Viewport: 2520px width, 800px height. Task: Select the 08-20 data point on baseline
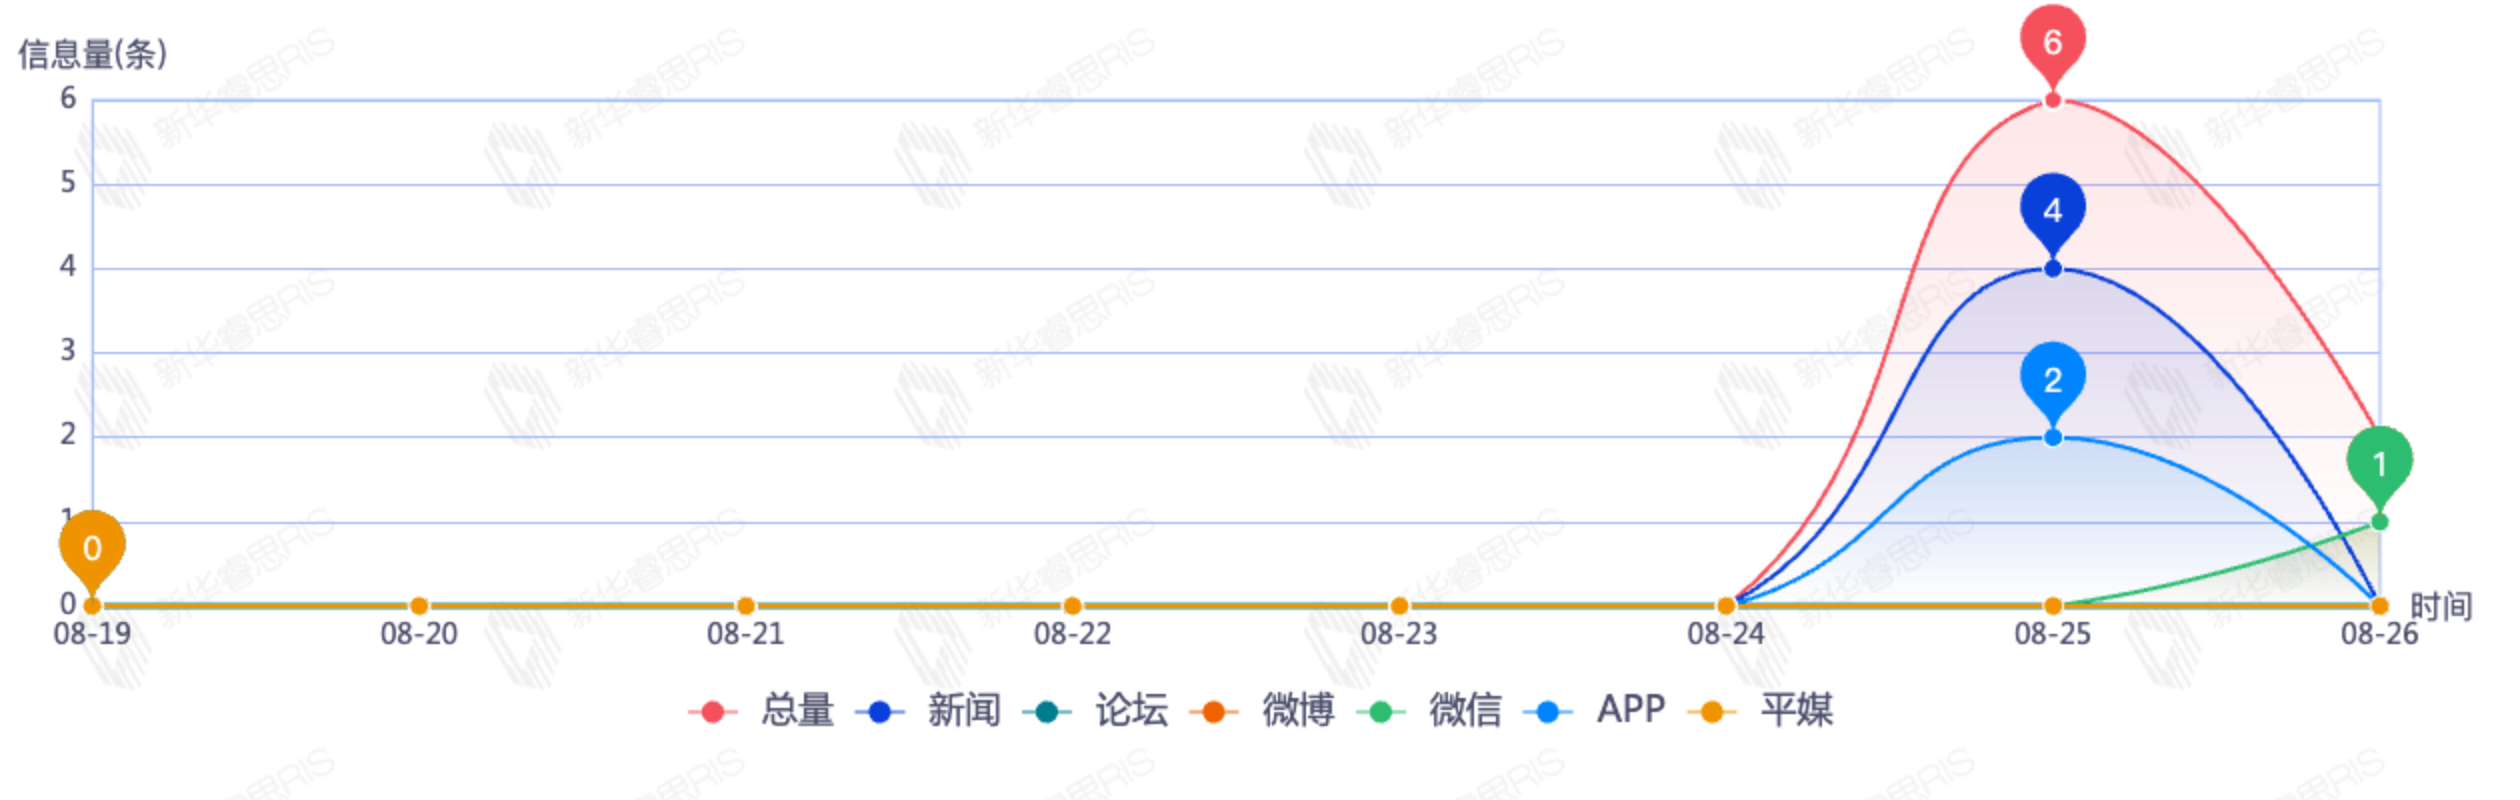click(x=419, y=606)
